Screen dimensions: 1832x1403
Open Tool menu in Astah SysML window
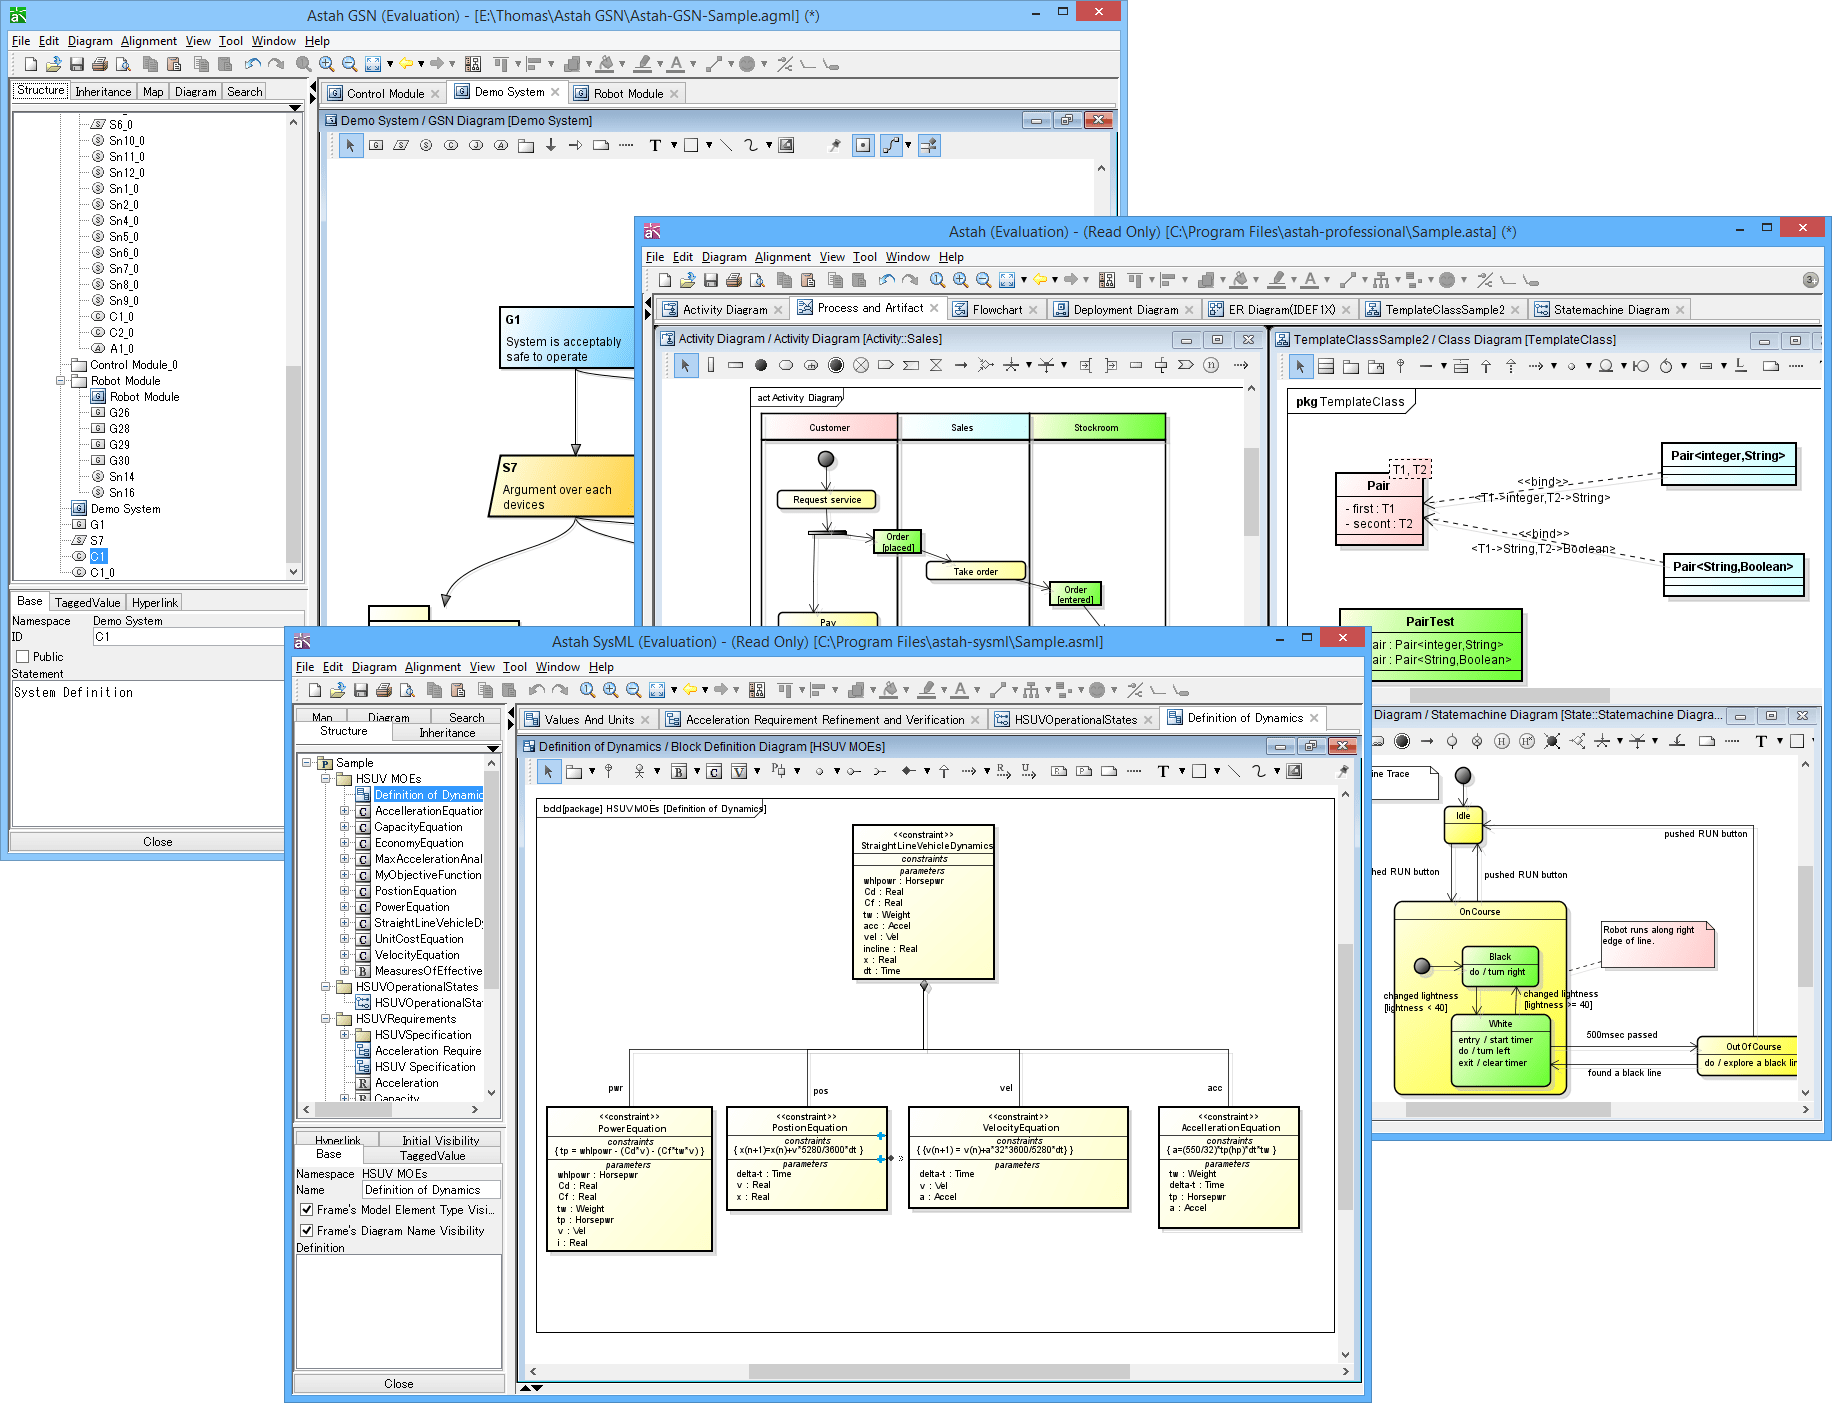(x=515, y=667)
